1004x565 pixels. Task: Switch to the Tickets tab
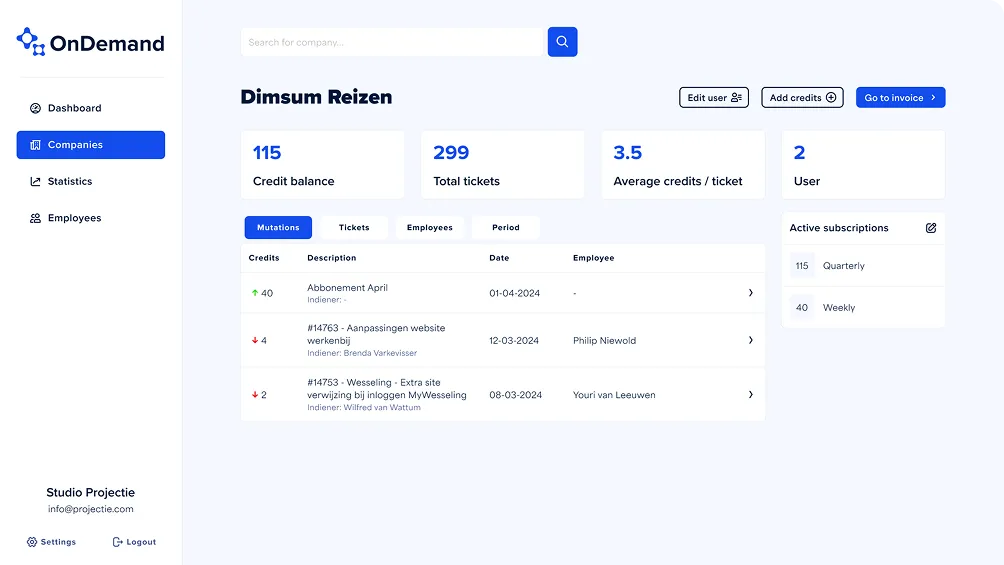tap(354, 228)
